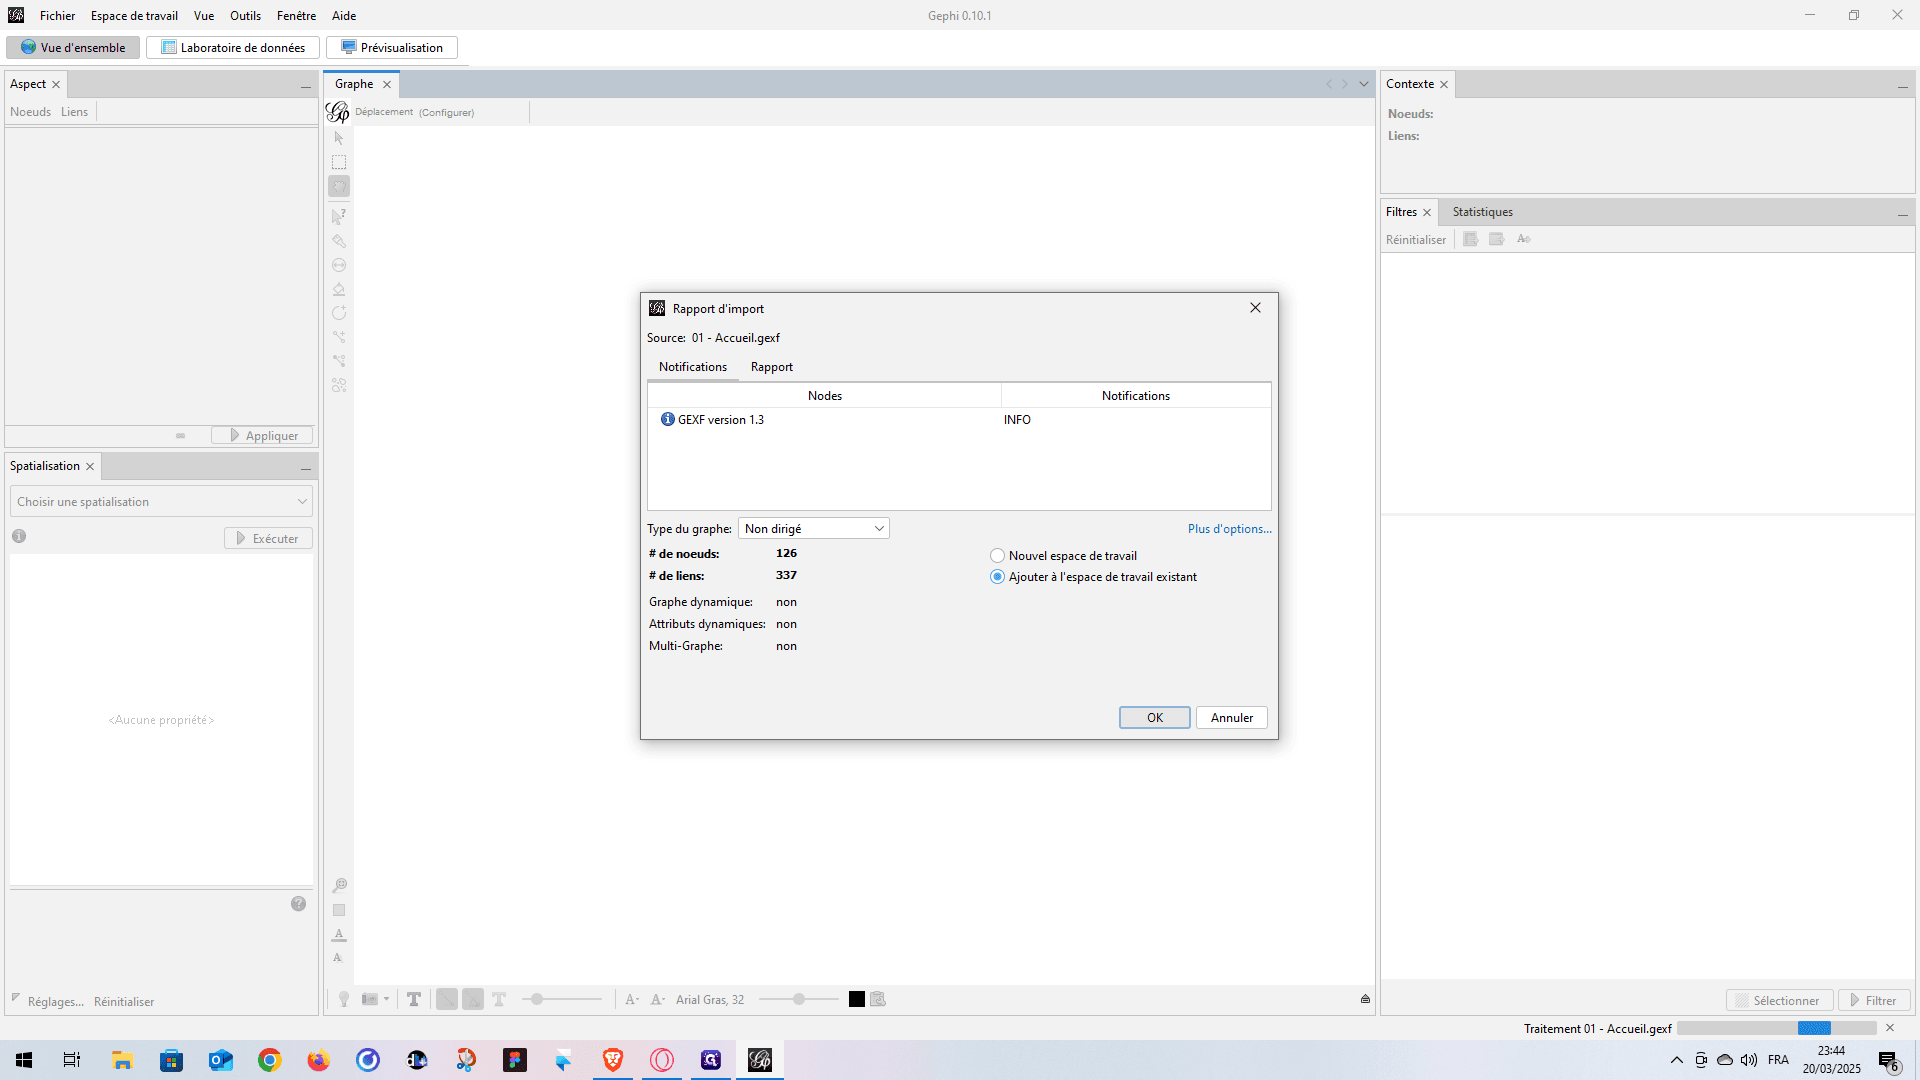1920x1080 pixels.
Task: Open the Outils menu
Action: [x=245, y=16]
